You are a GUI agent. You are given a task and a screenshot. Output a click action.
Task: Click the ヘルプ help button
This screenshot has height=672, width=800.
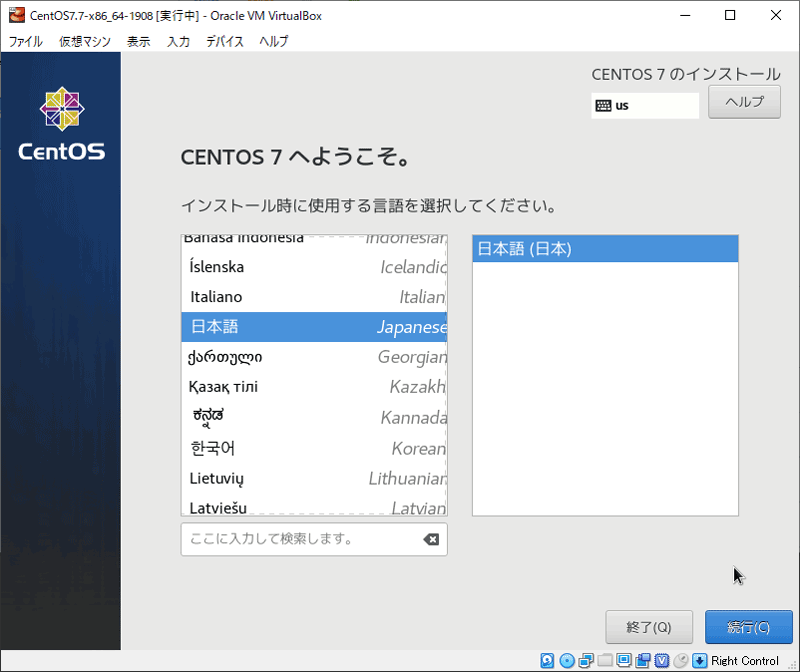pyautogui.click(x=744, y=102)
